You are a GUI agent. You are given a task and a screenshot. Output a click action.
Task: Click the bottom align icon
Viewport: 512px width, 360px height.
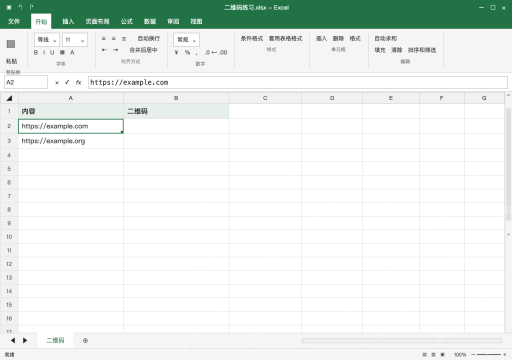124,39
